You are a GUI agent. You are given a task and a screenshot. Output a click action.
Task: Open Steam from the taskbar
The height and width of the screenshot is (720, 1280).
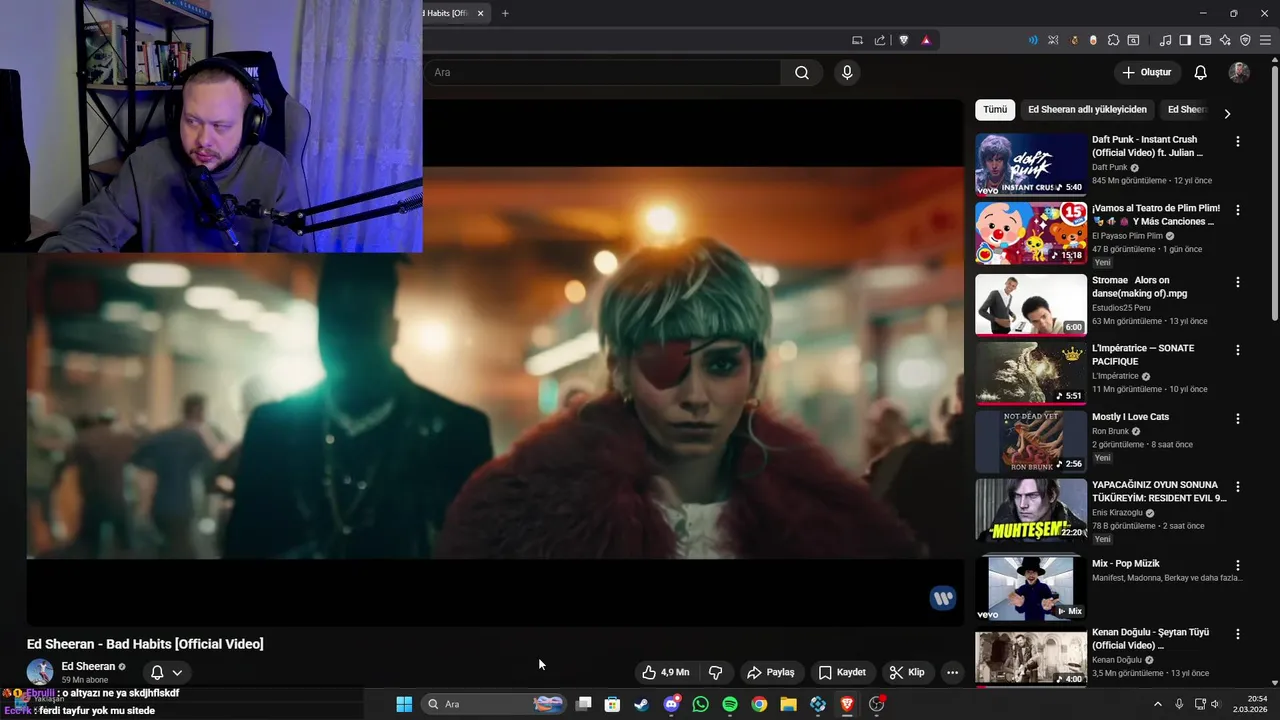[642, 704]
